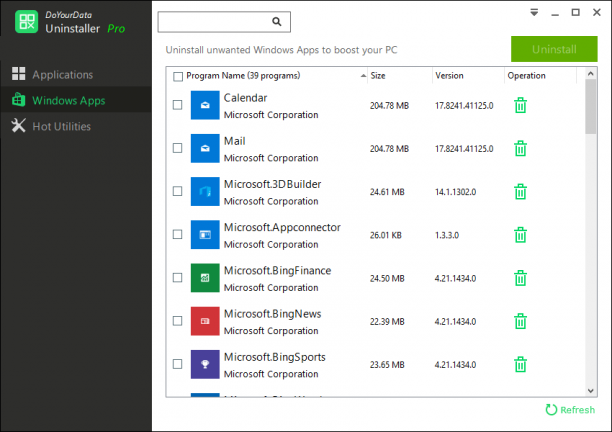Viewport: 612px width, 432px height.
Task: Click the 3D Builder app icon
Action: click(x=205, y=192)
